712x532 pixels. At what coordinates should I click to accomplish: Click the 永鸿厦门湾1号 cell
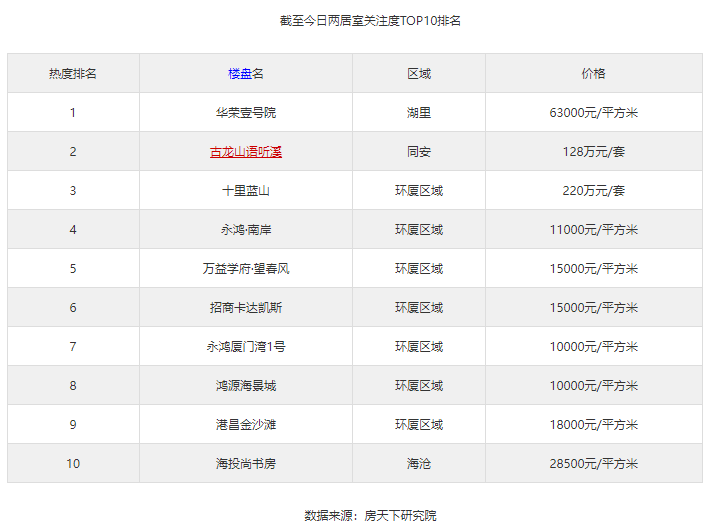click(x=246, y=347)
